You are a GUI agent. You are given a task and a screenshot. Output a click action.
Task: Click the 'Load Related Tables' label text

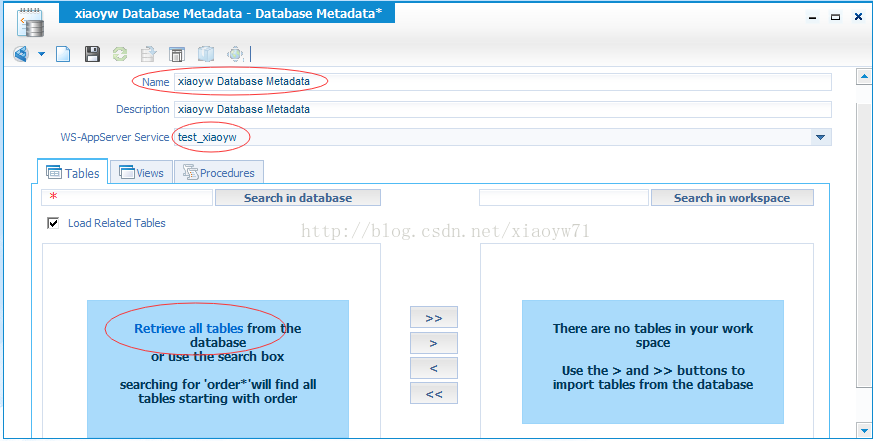[117, 223]
